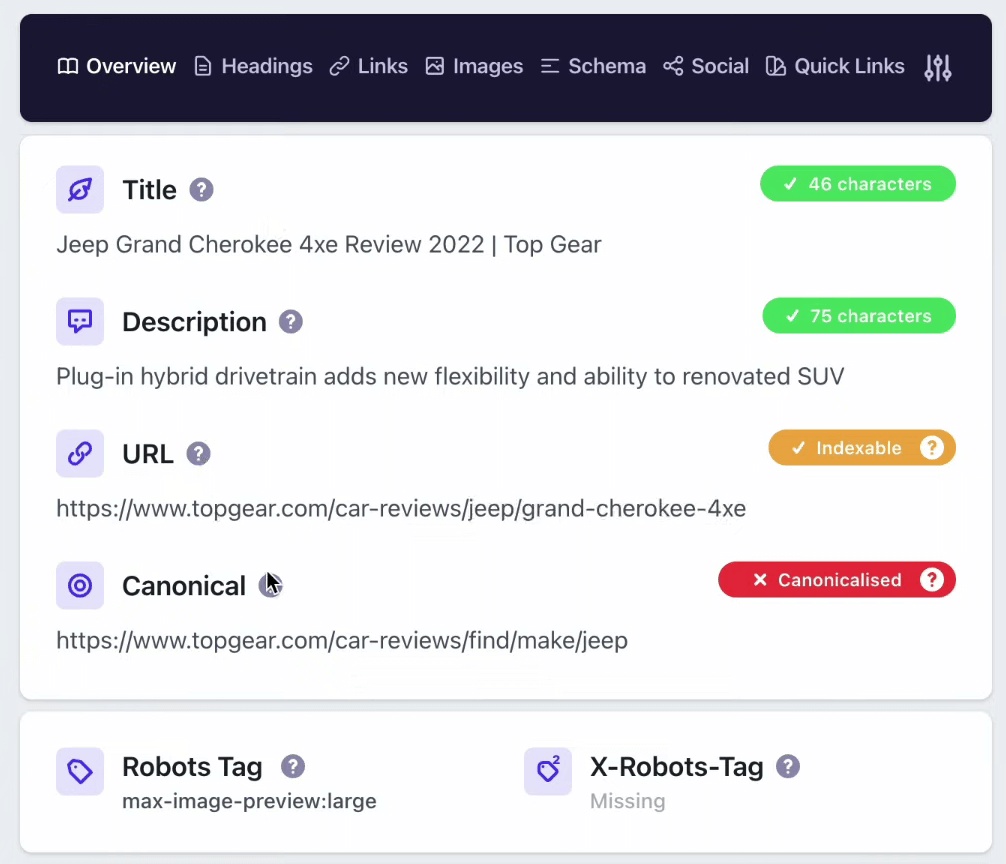Click the Quick Links bookmark icon
1006x864 pixels.
click(x=776, y=66)
